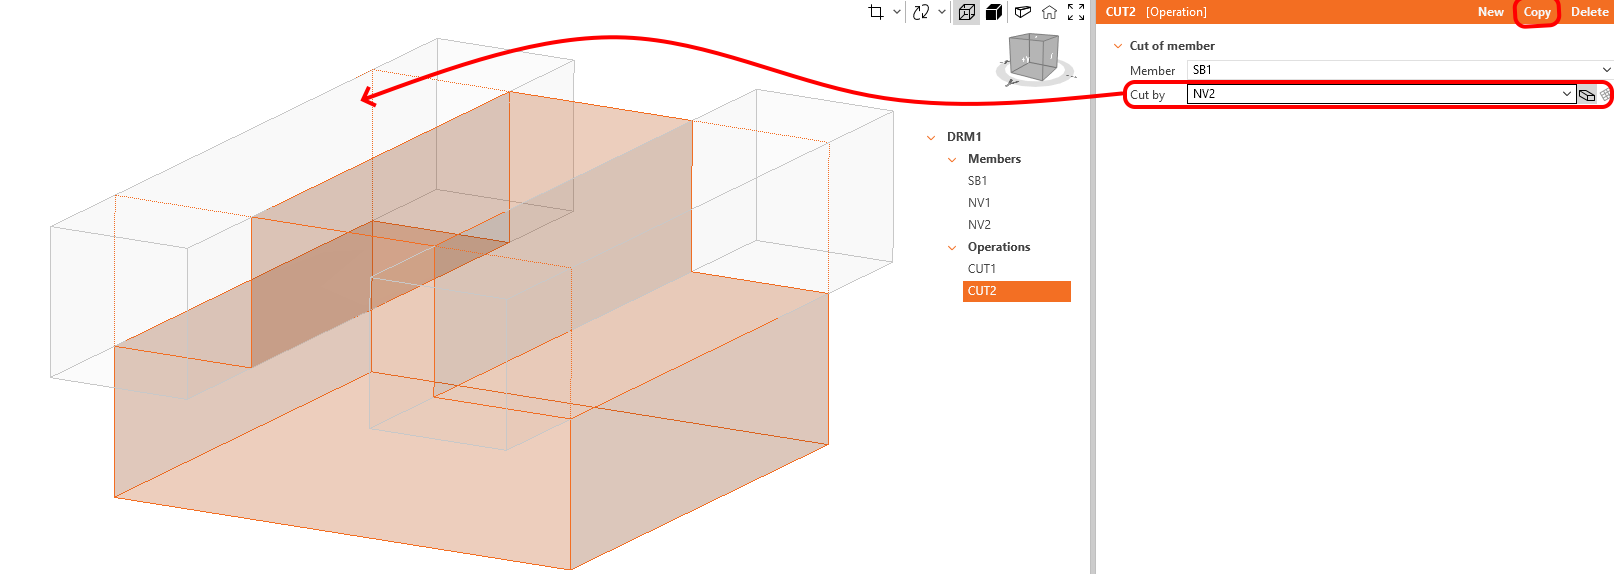1614x574 pixels.
Task: Collapse the Members tree group
Action: 952,159
